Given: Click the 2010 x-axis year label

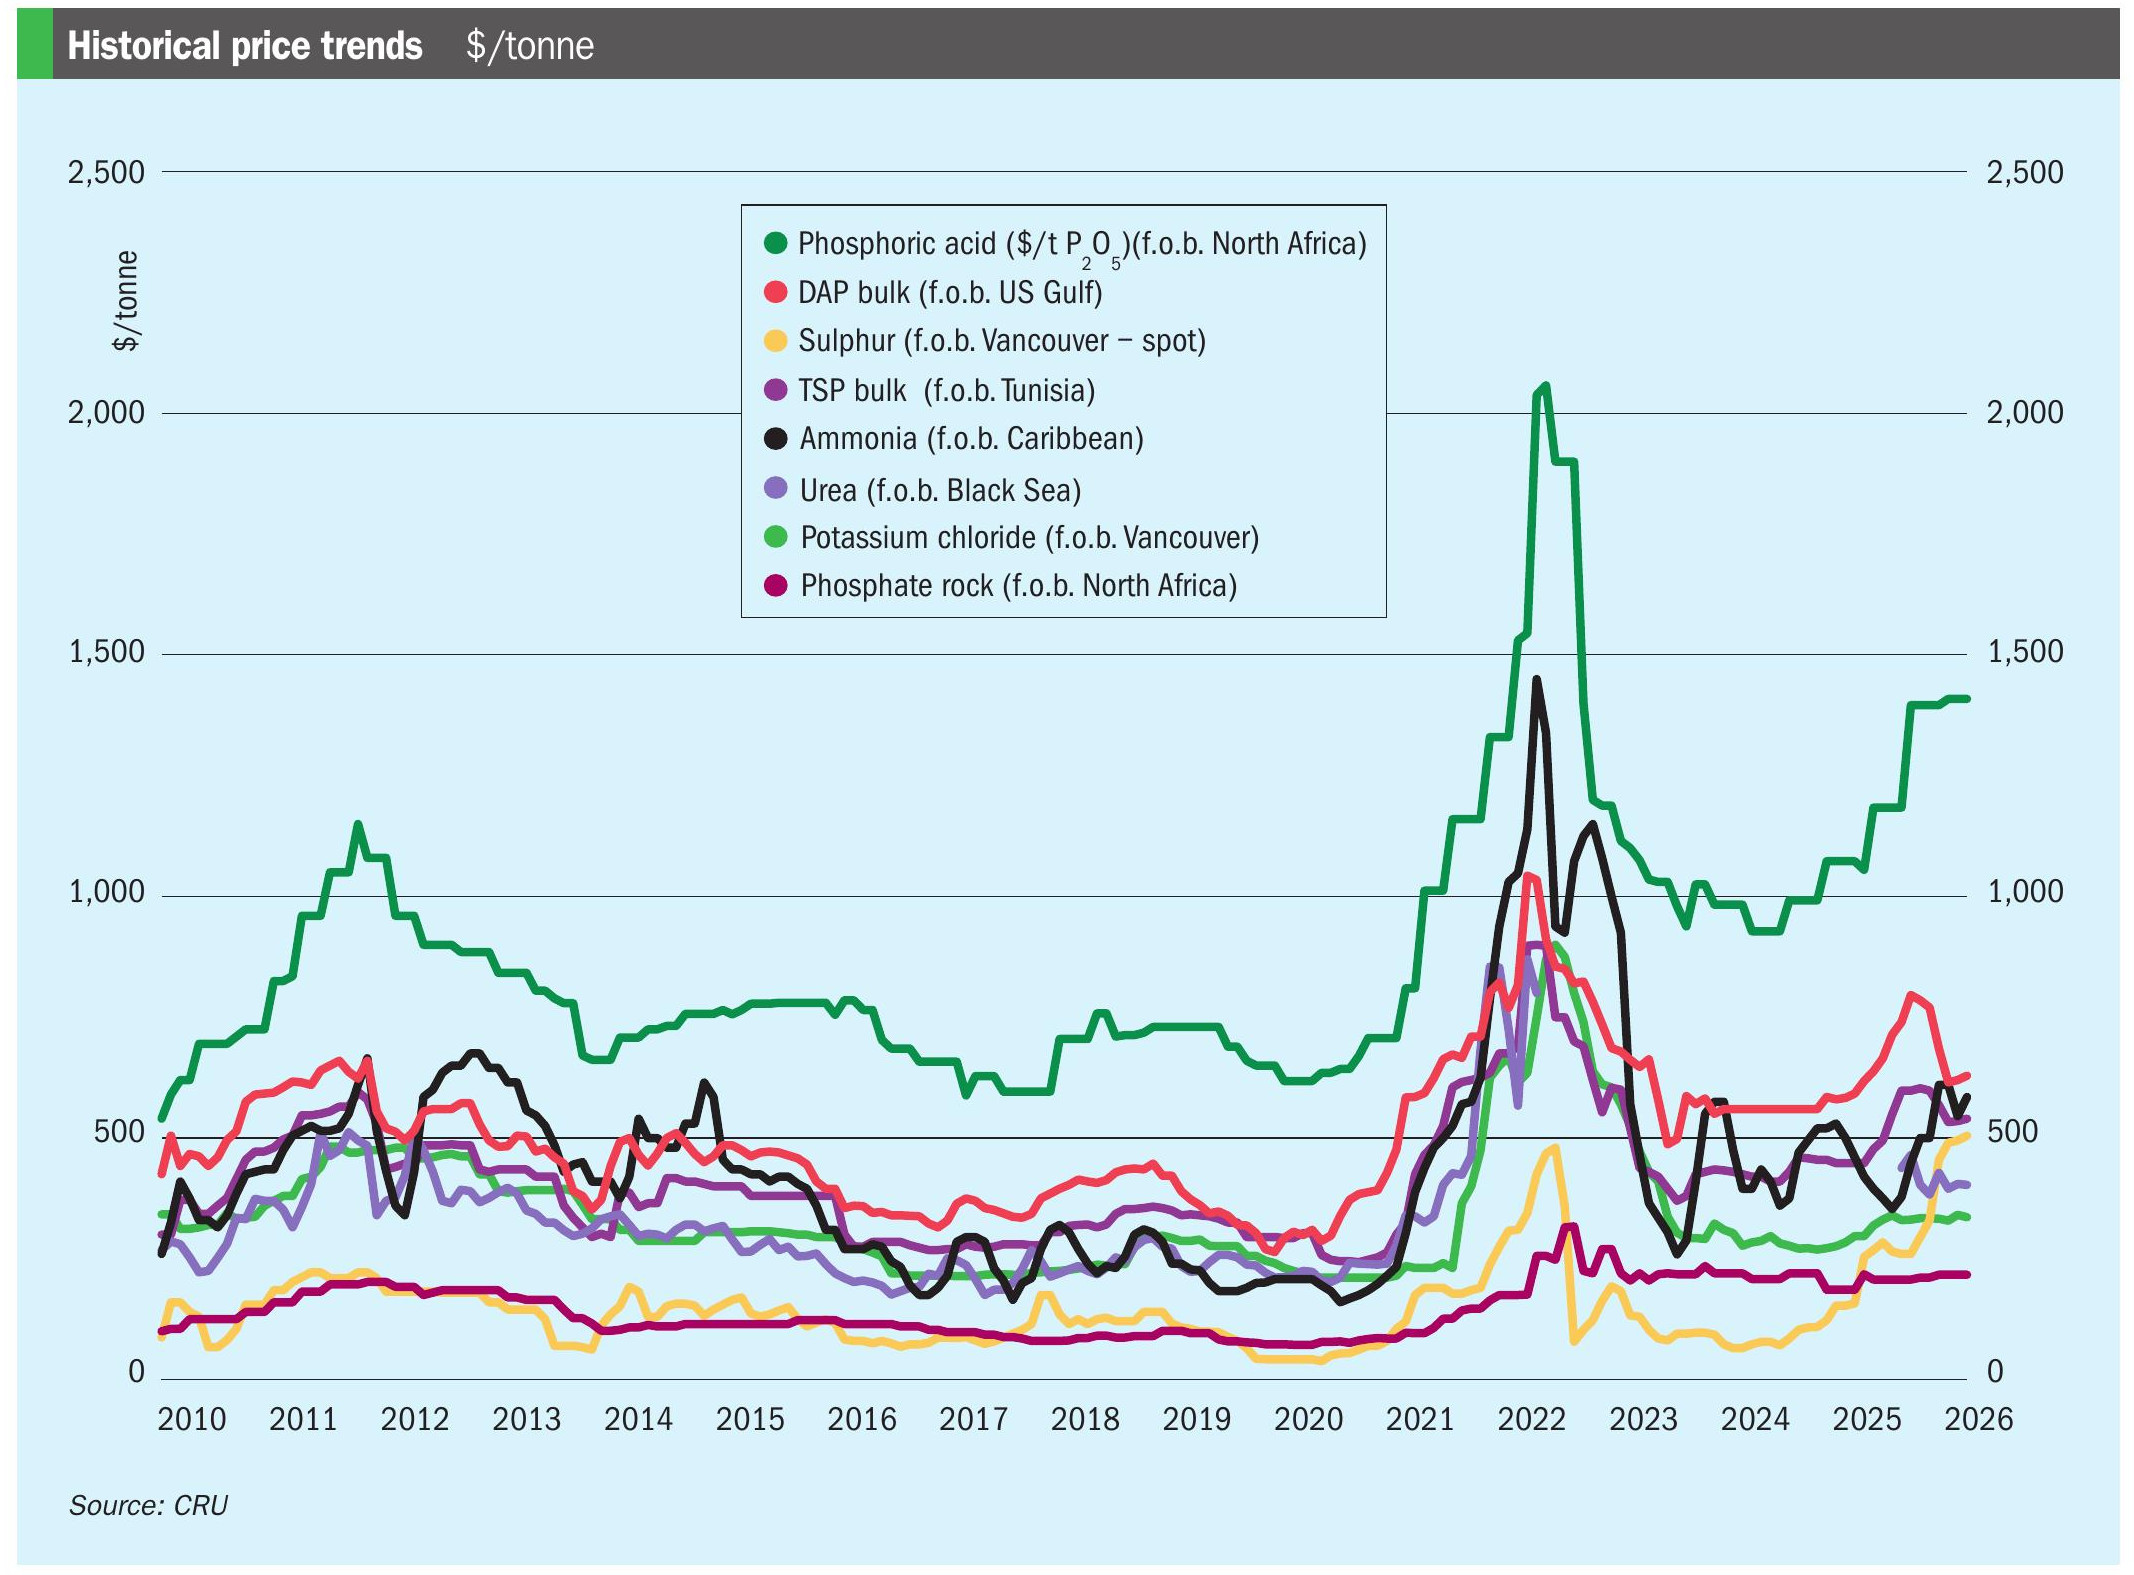Looking at the screenshot, I should pos(191,1419).
